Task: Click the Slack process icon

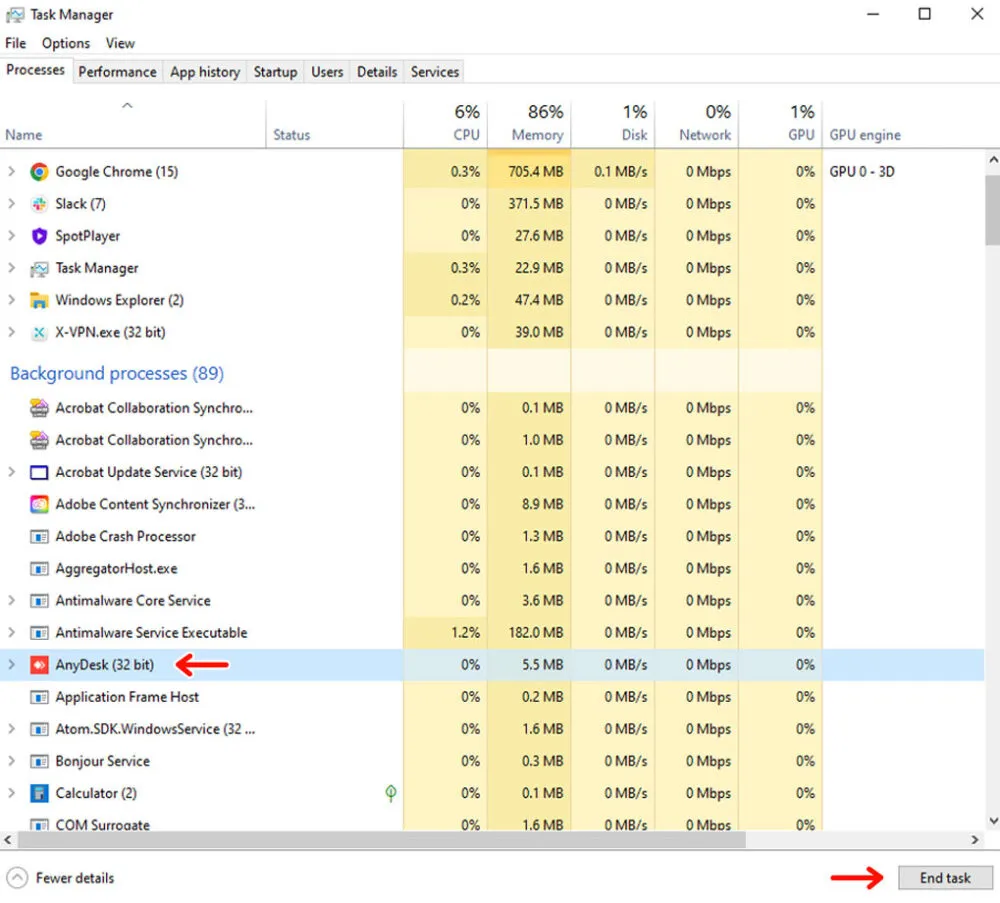Action: (39, 204)
